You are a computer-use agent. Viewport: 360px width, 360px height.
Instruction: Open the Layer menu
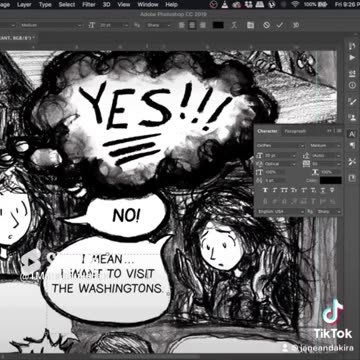(24, 5)
